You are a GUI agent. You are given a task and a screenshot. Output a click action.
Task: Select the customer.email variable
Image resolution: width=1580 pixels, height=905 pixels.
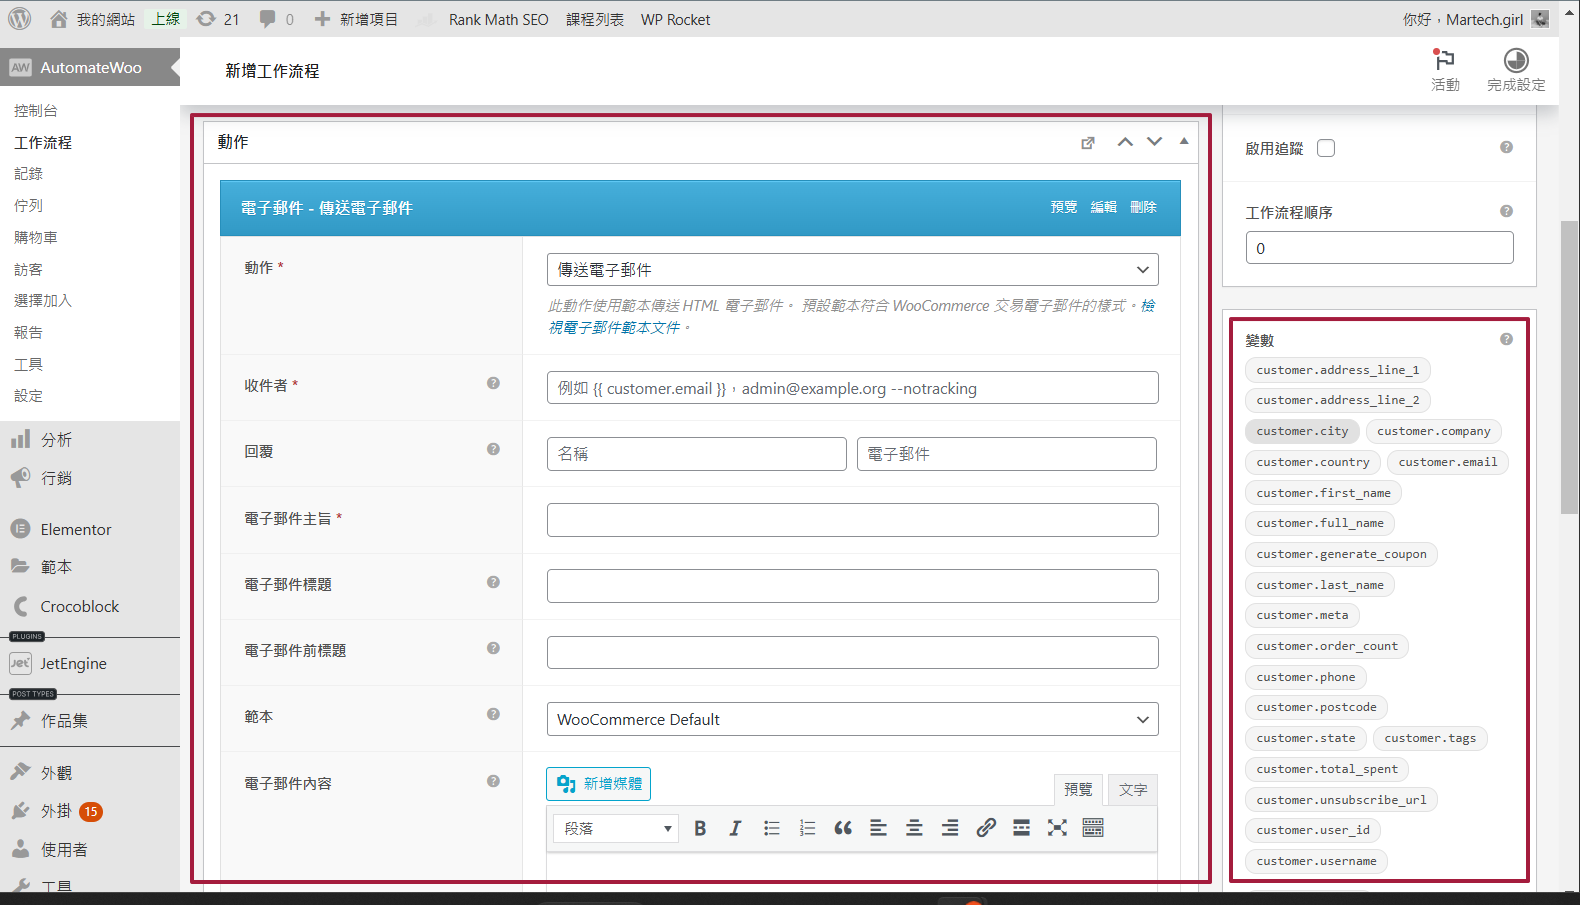tap(1448, 462)
